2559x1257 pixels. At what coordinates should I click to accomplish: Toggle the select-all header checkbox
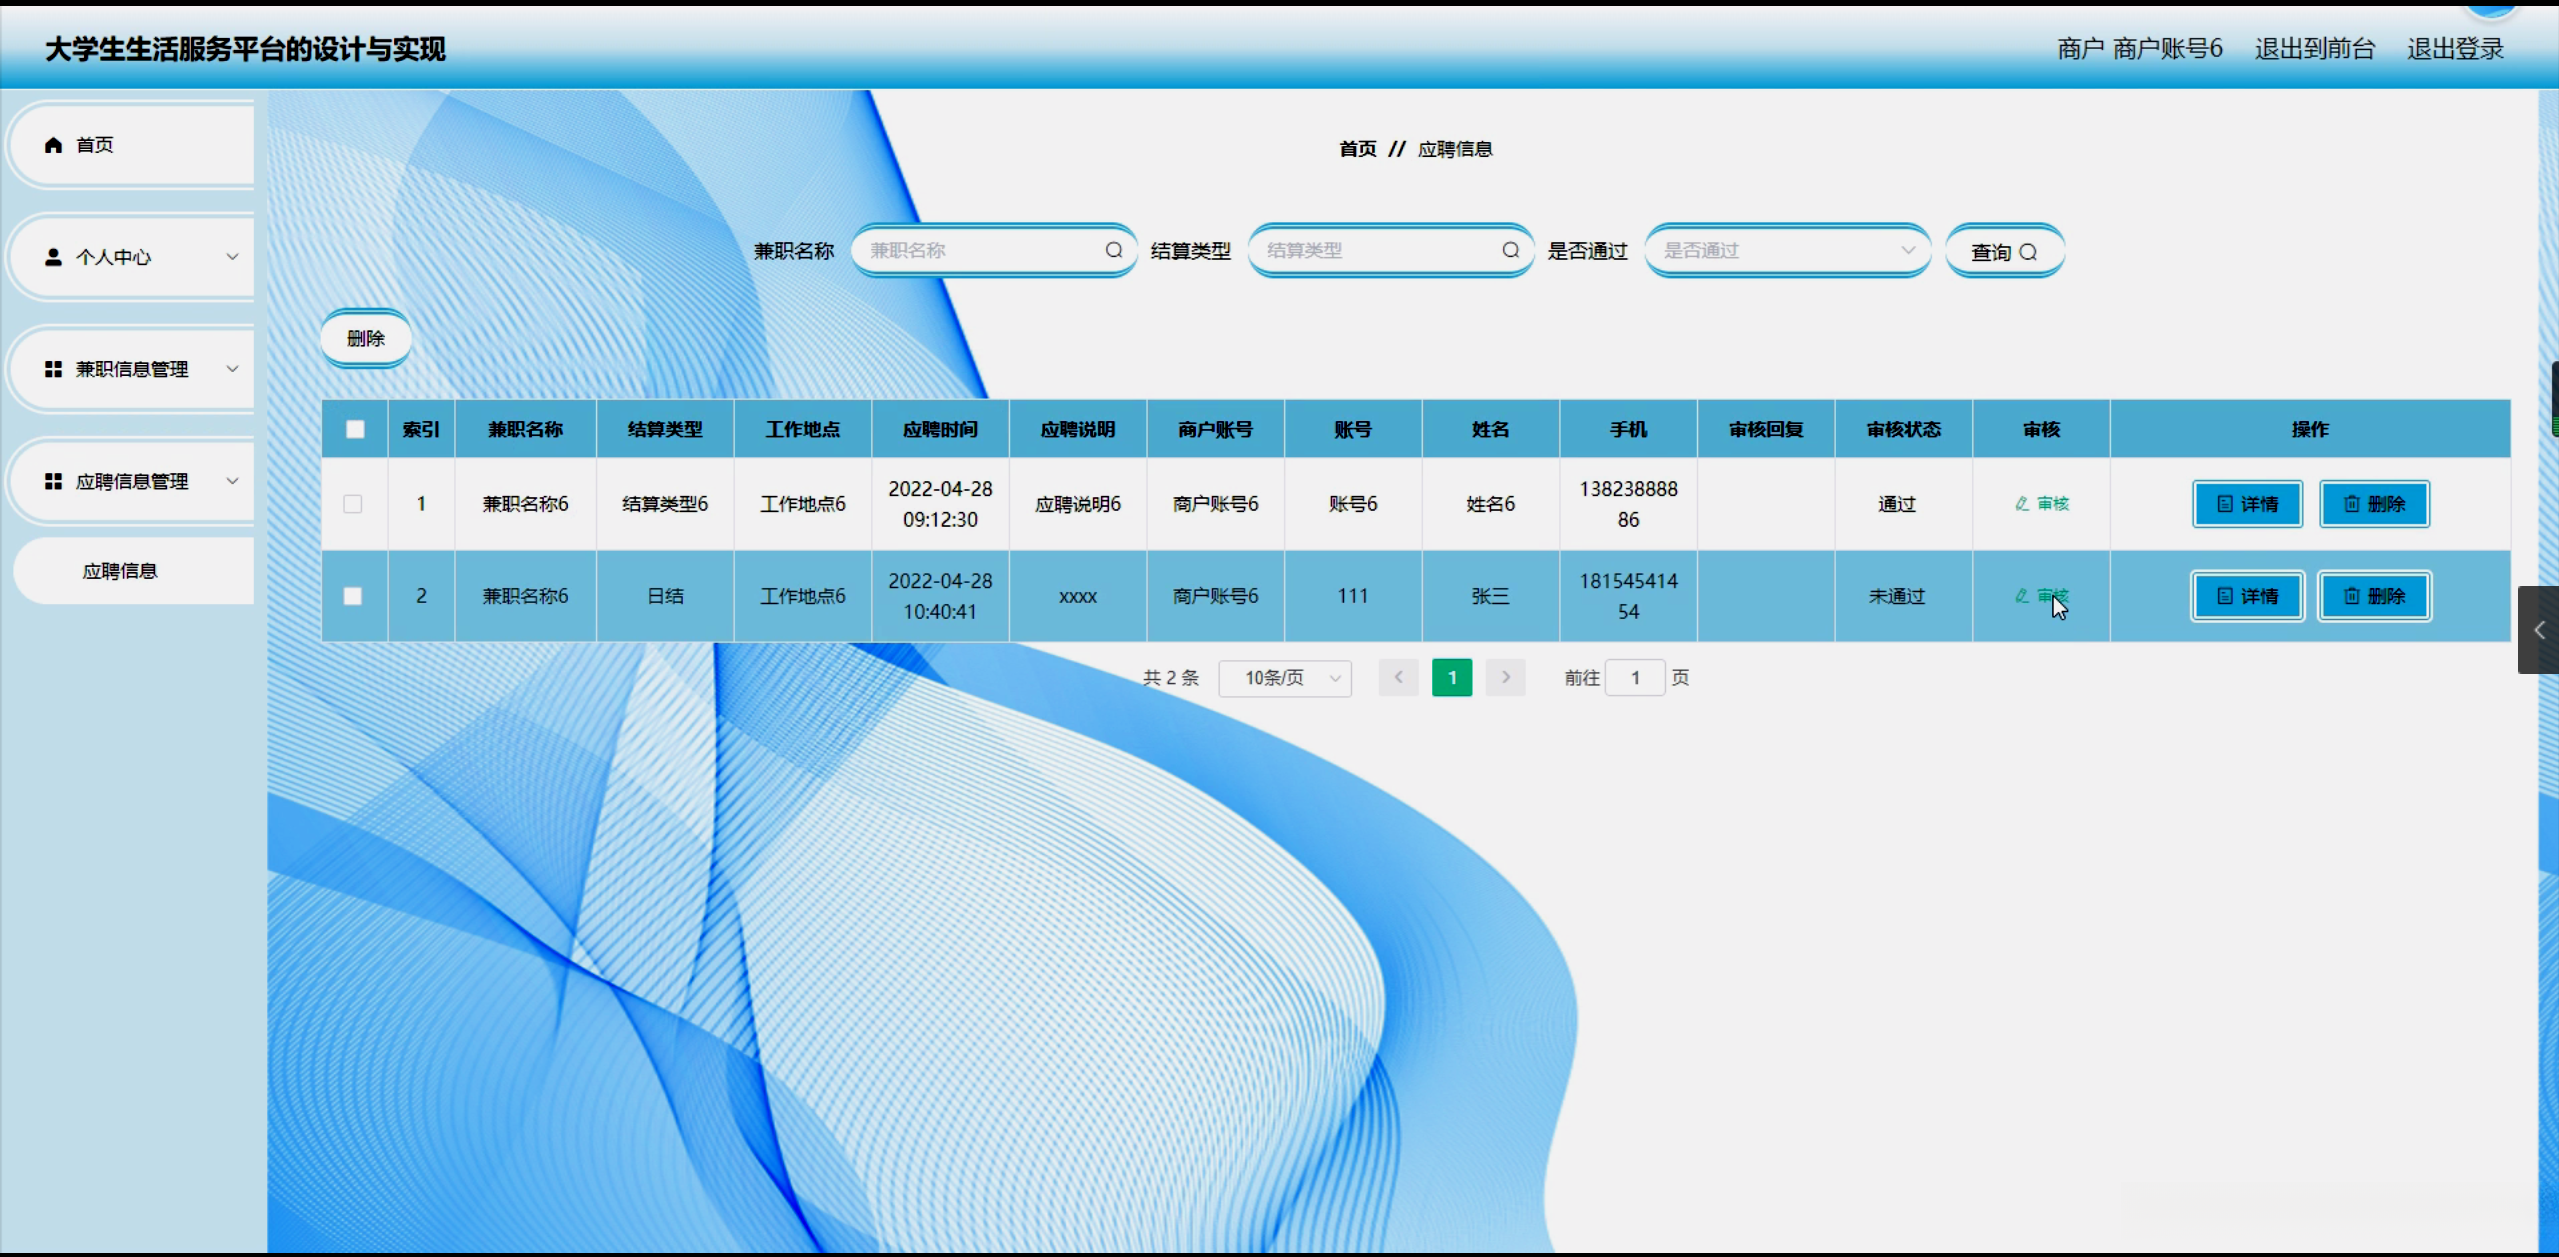354,429
